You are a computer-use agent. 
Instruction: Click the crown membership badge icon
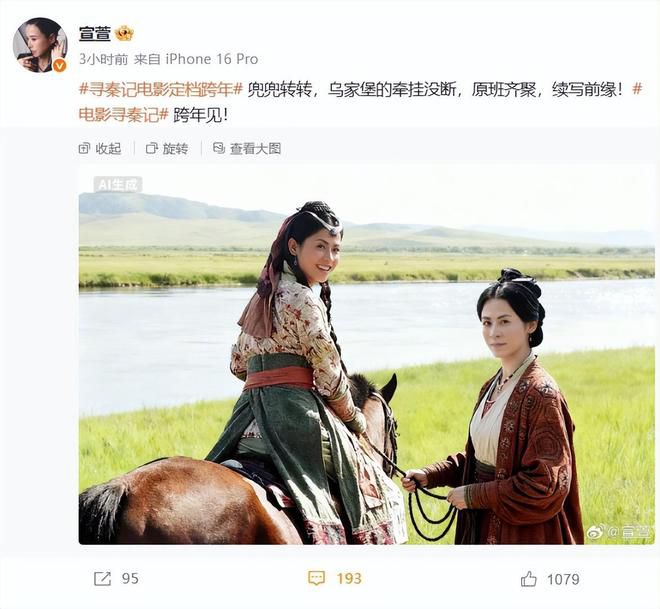point(124,33)
